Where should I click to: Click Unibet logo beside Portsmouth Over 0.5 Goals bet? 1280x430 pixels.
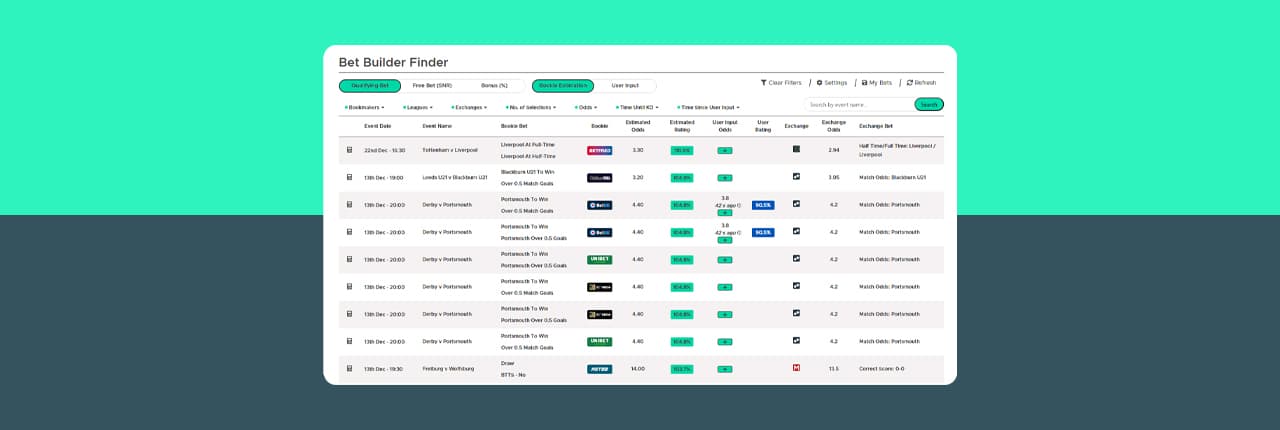(x=599, y=259)
